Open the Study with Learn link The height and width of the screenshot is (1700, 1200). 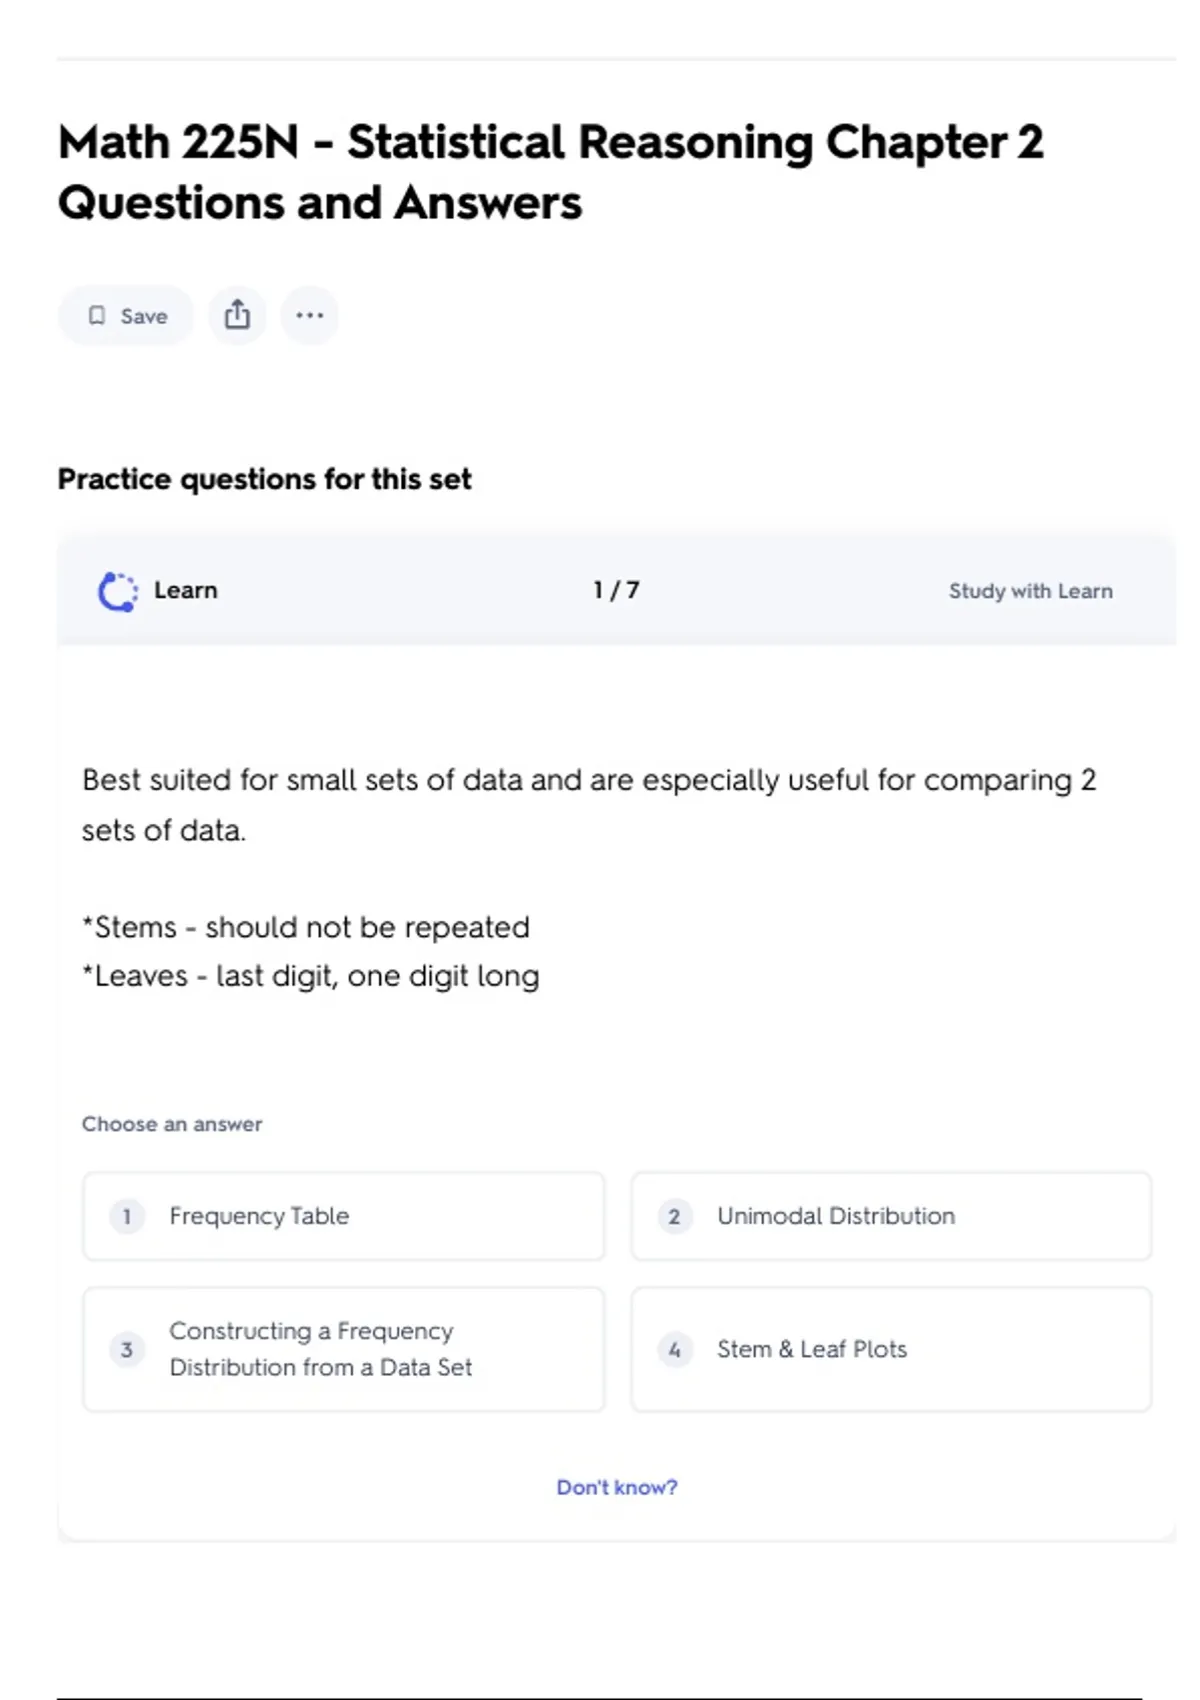coord(1030,591)
